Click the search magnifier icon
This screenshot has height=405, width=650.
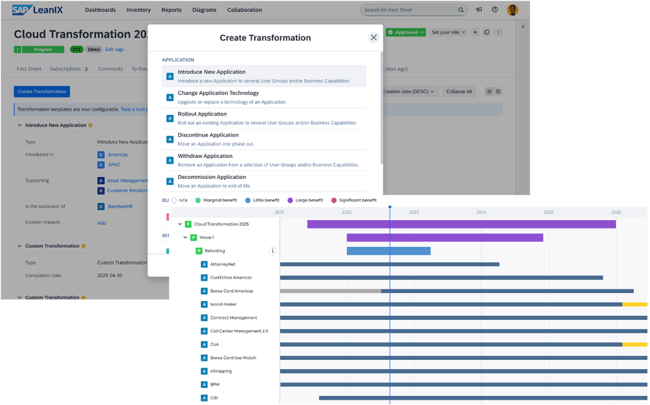461,10
